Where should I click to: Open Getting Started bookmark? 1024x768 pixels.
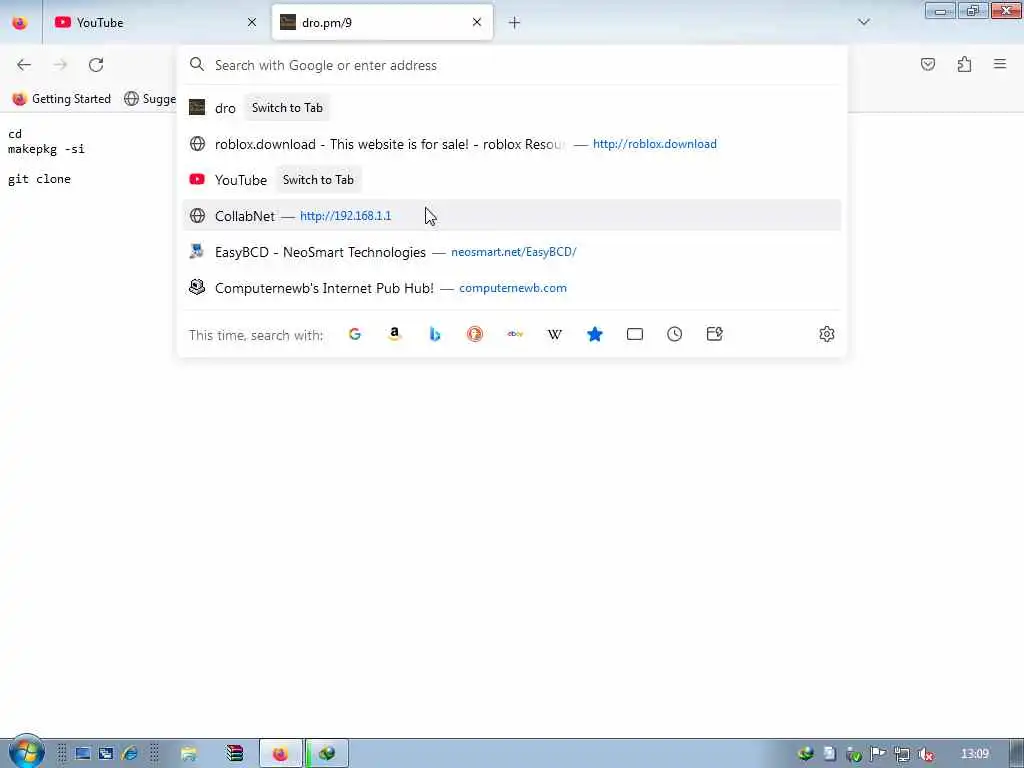[x=62, y=99]
